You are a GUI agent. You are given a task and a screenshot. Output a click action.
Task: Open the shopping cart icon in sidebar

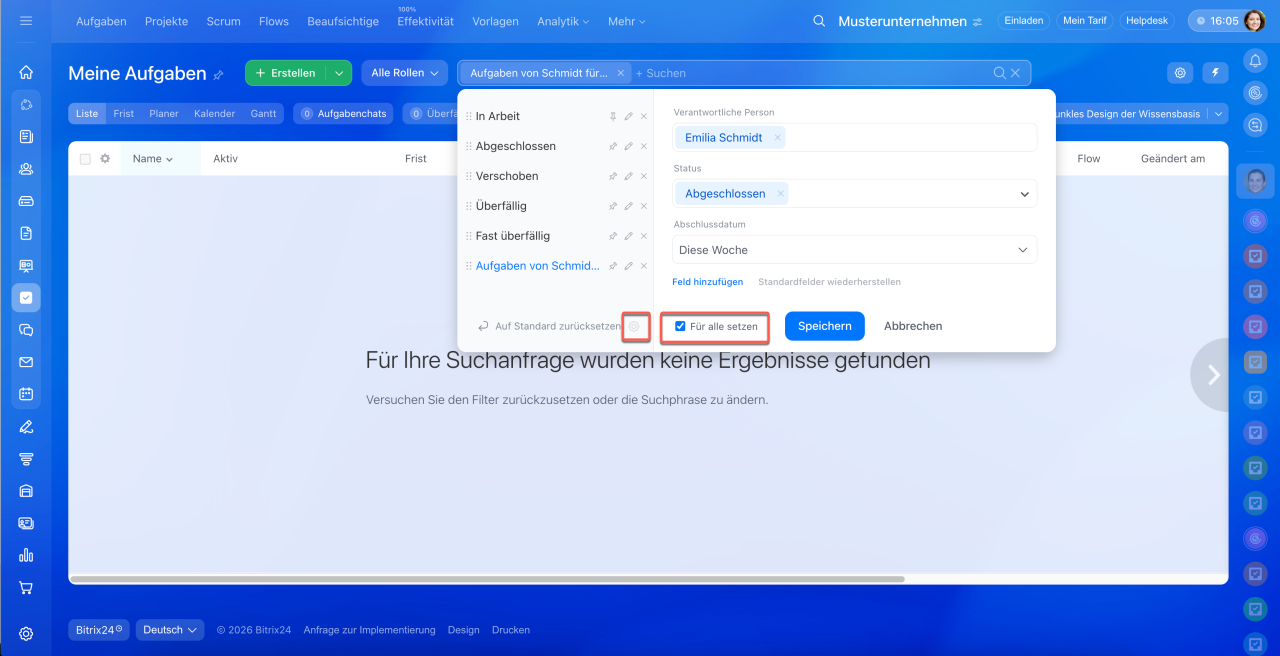pyautogui.click(x=26, y=588)
